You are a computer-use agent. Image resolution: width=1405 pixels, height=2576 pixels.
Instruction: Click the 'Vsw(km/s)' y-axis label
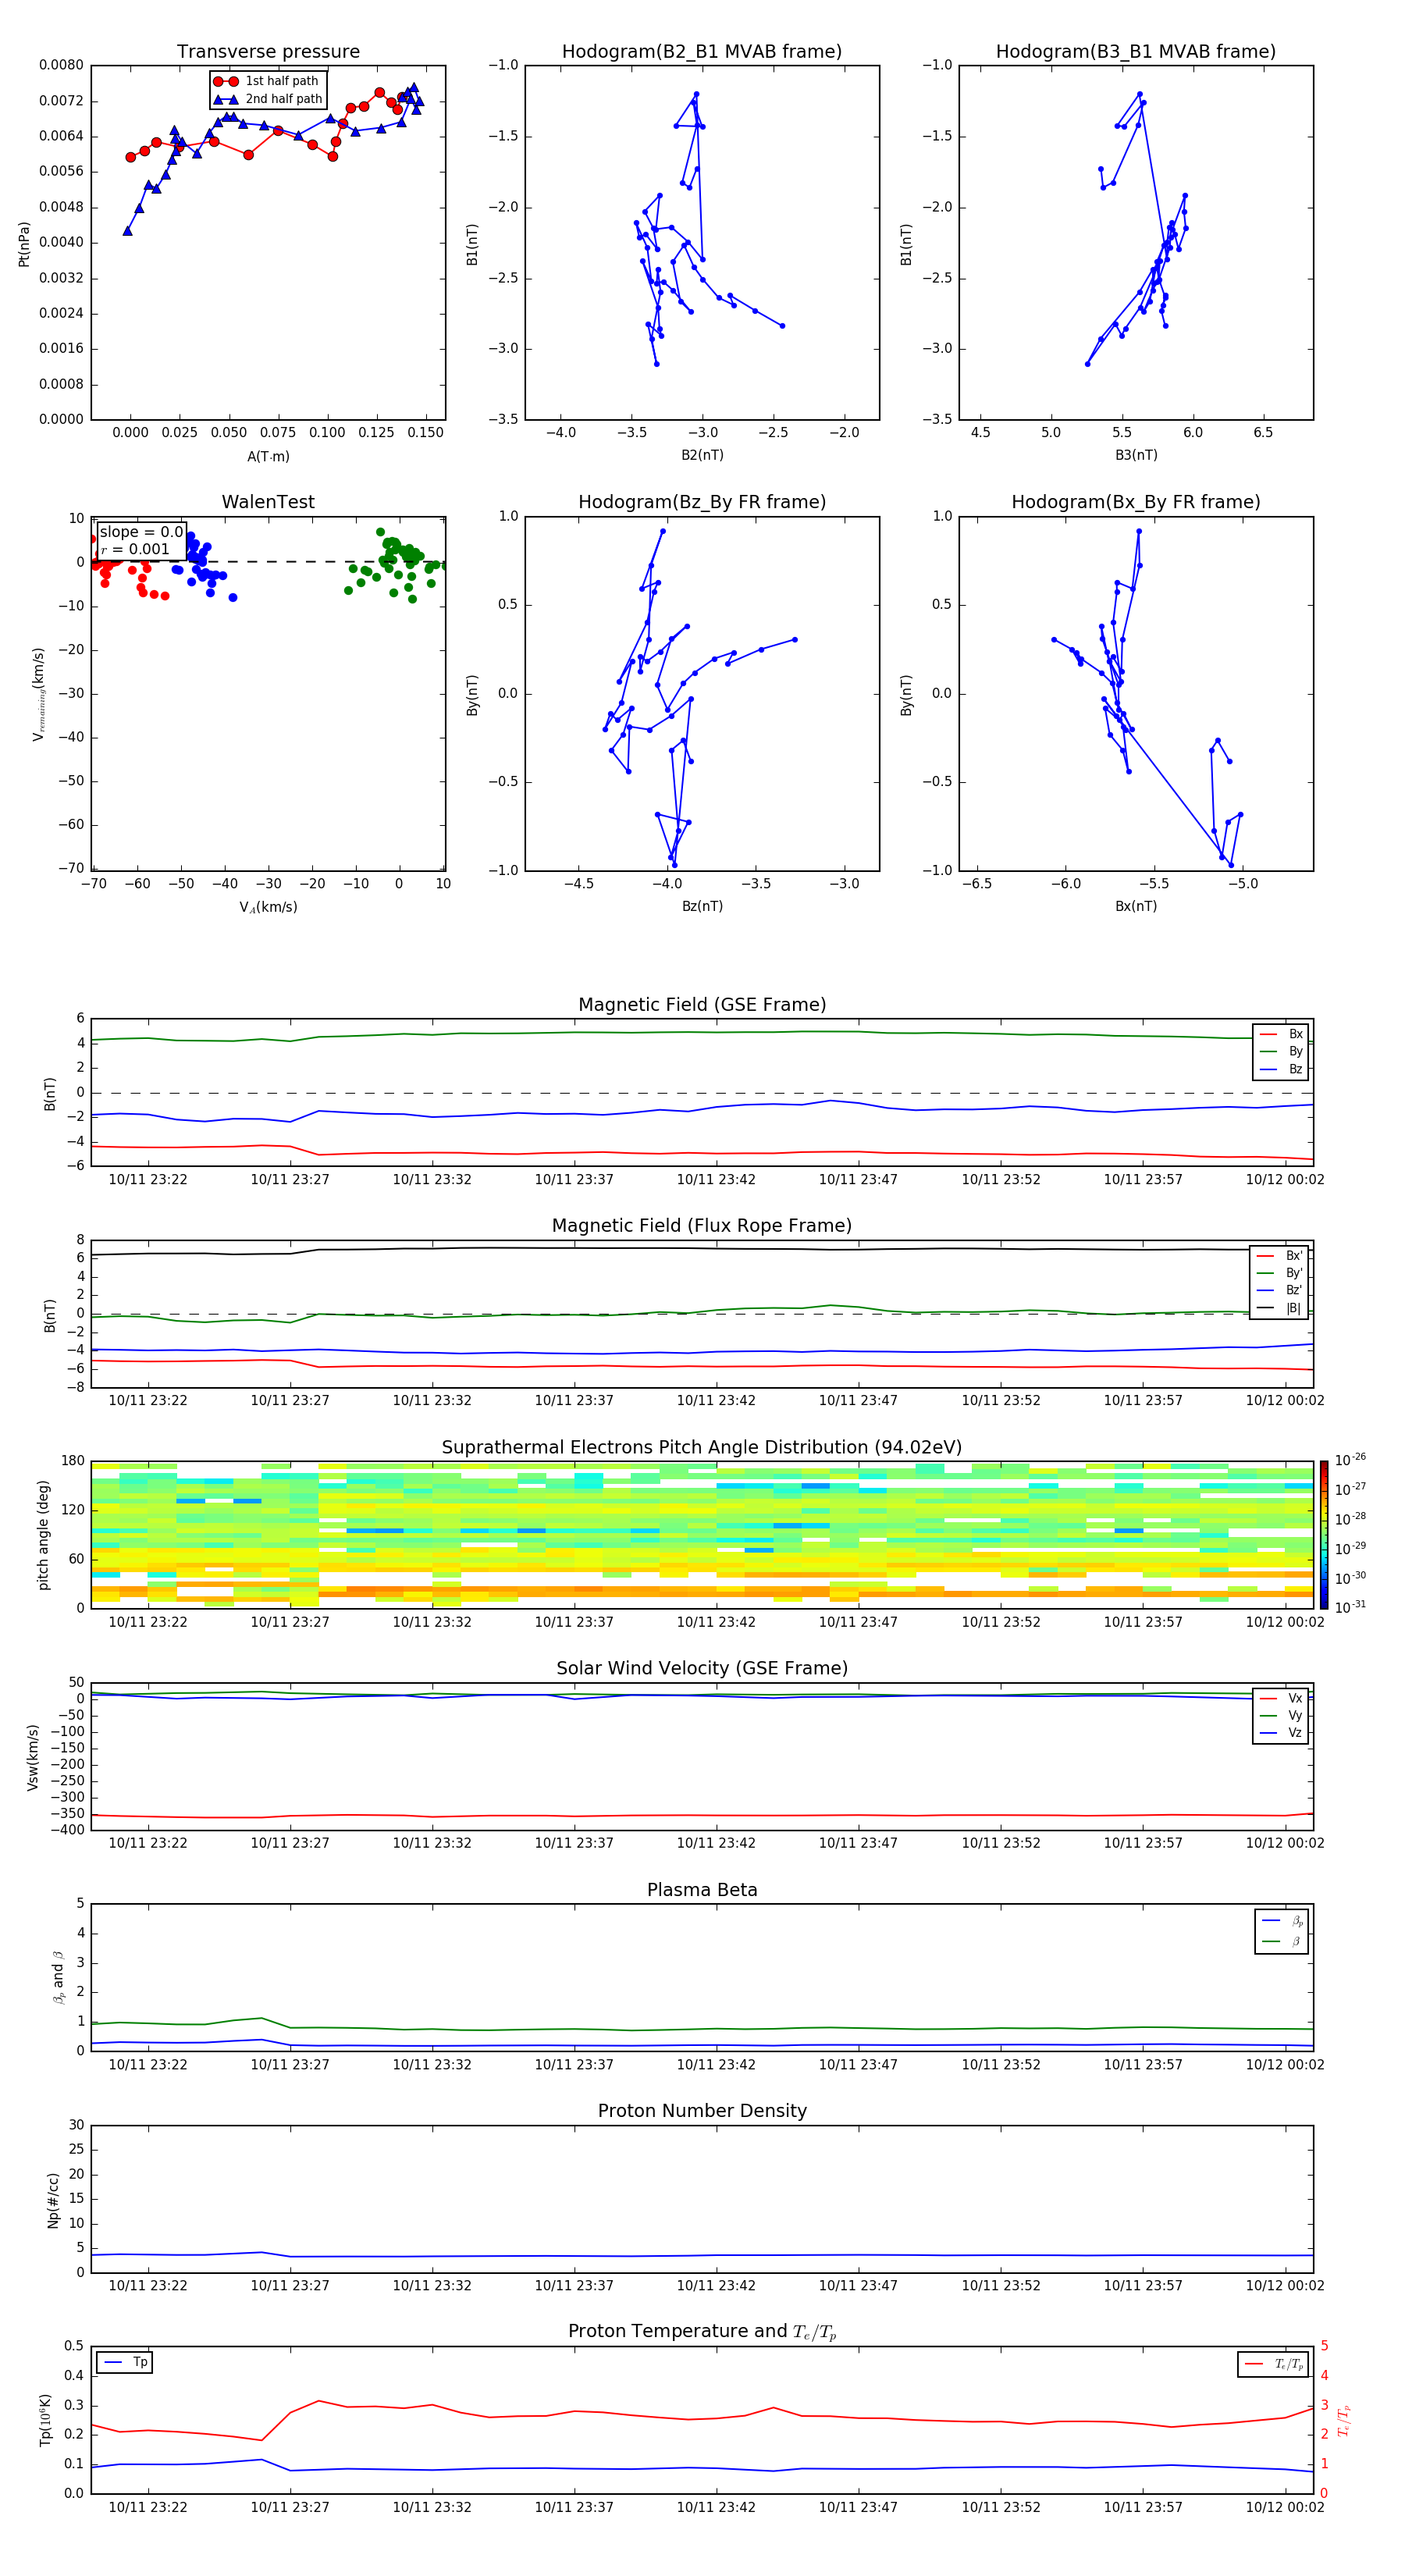[33, 1757]
